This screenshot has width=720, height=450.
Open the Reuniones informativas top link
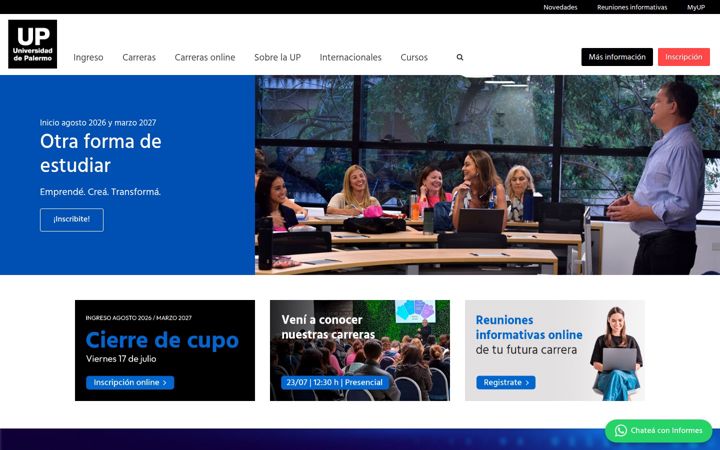(632, 7)
